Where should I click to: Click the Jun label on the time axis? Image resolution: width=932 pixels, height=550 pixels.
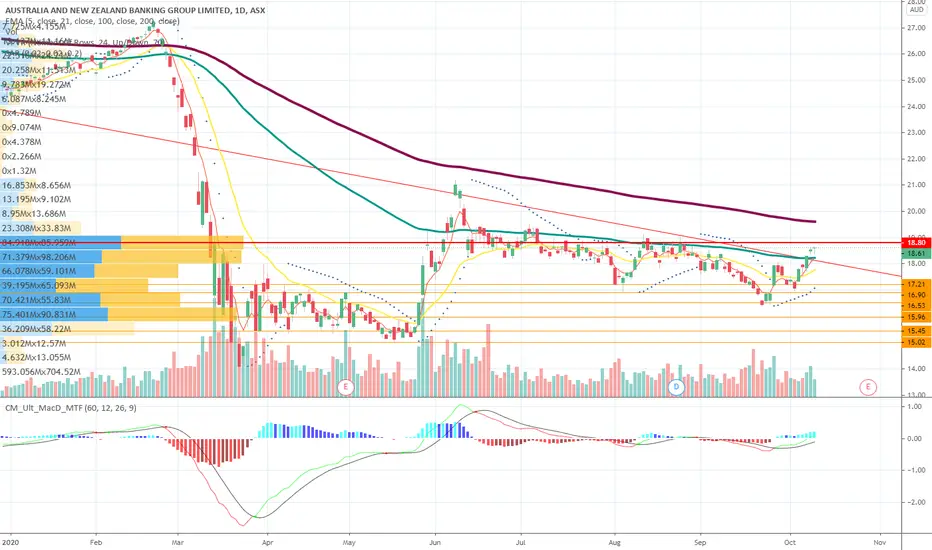(x=435, y=543)
